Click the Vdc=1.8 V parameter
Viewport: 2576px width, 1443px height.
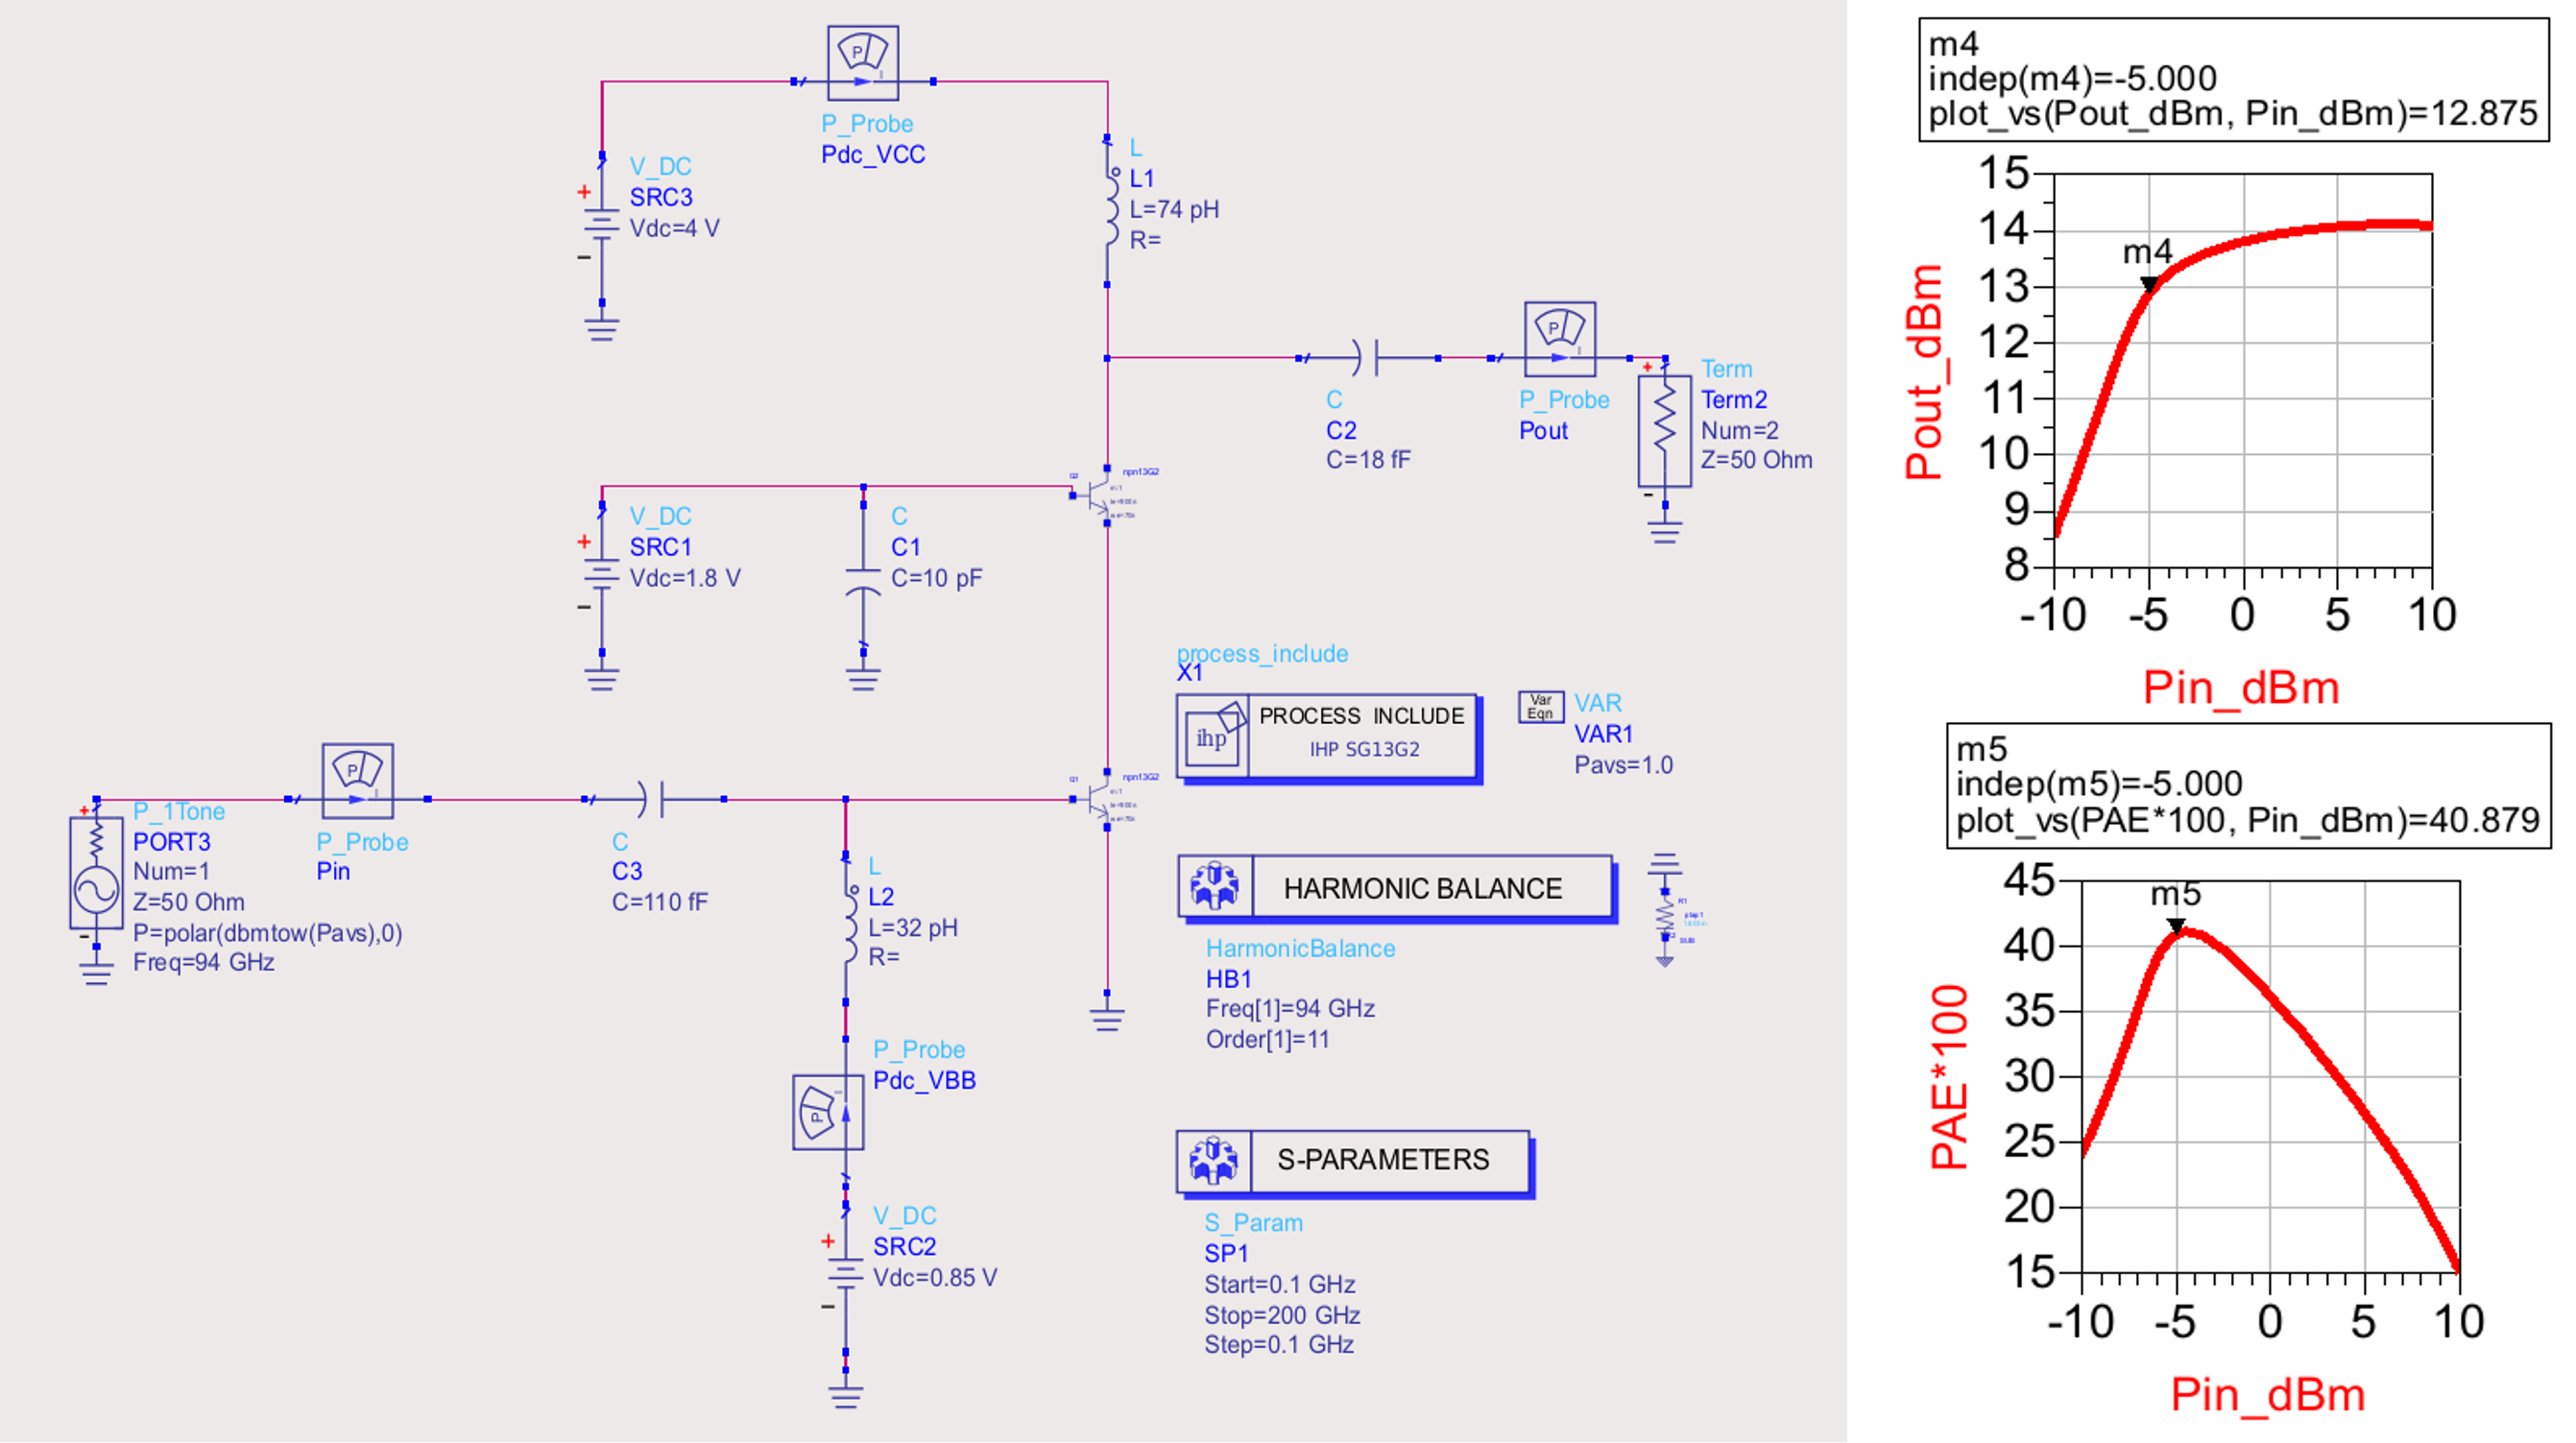click(x=684, y=578)
